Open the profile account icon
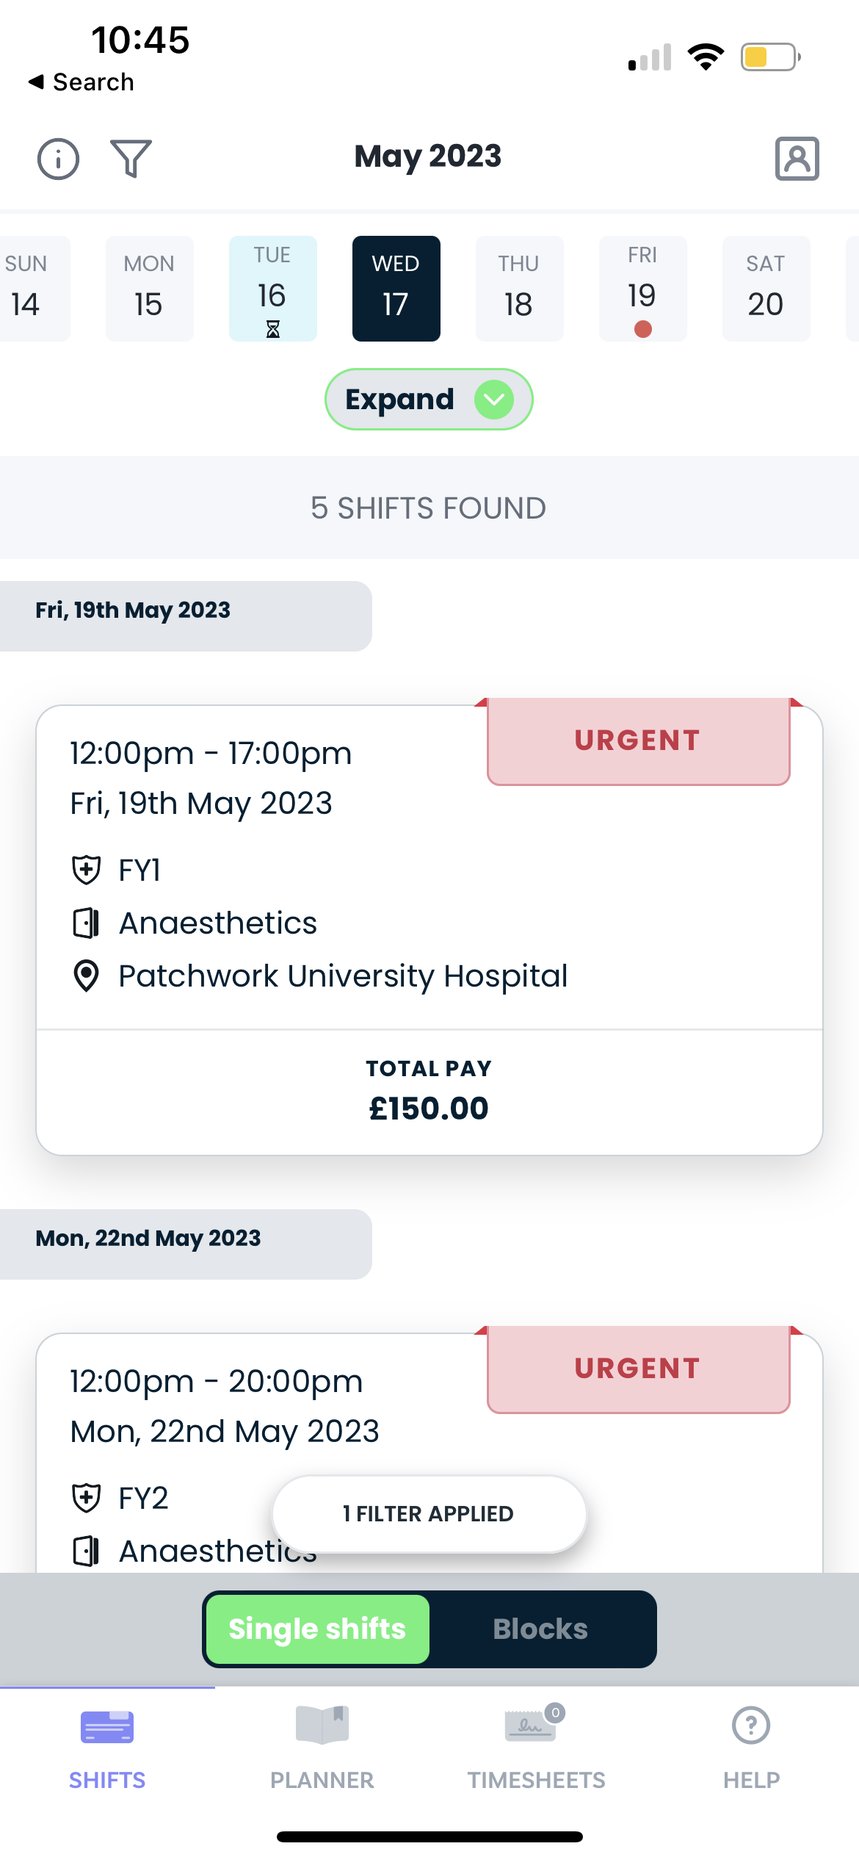The width and height of the screenshot is (859, 1860). point(796,158)
